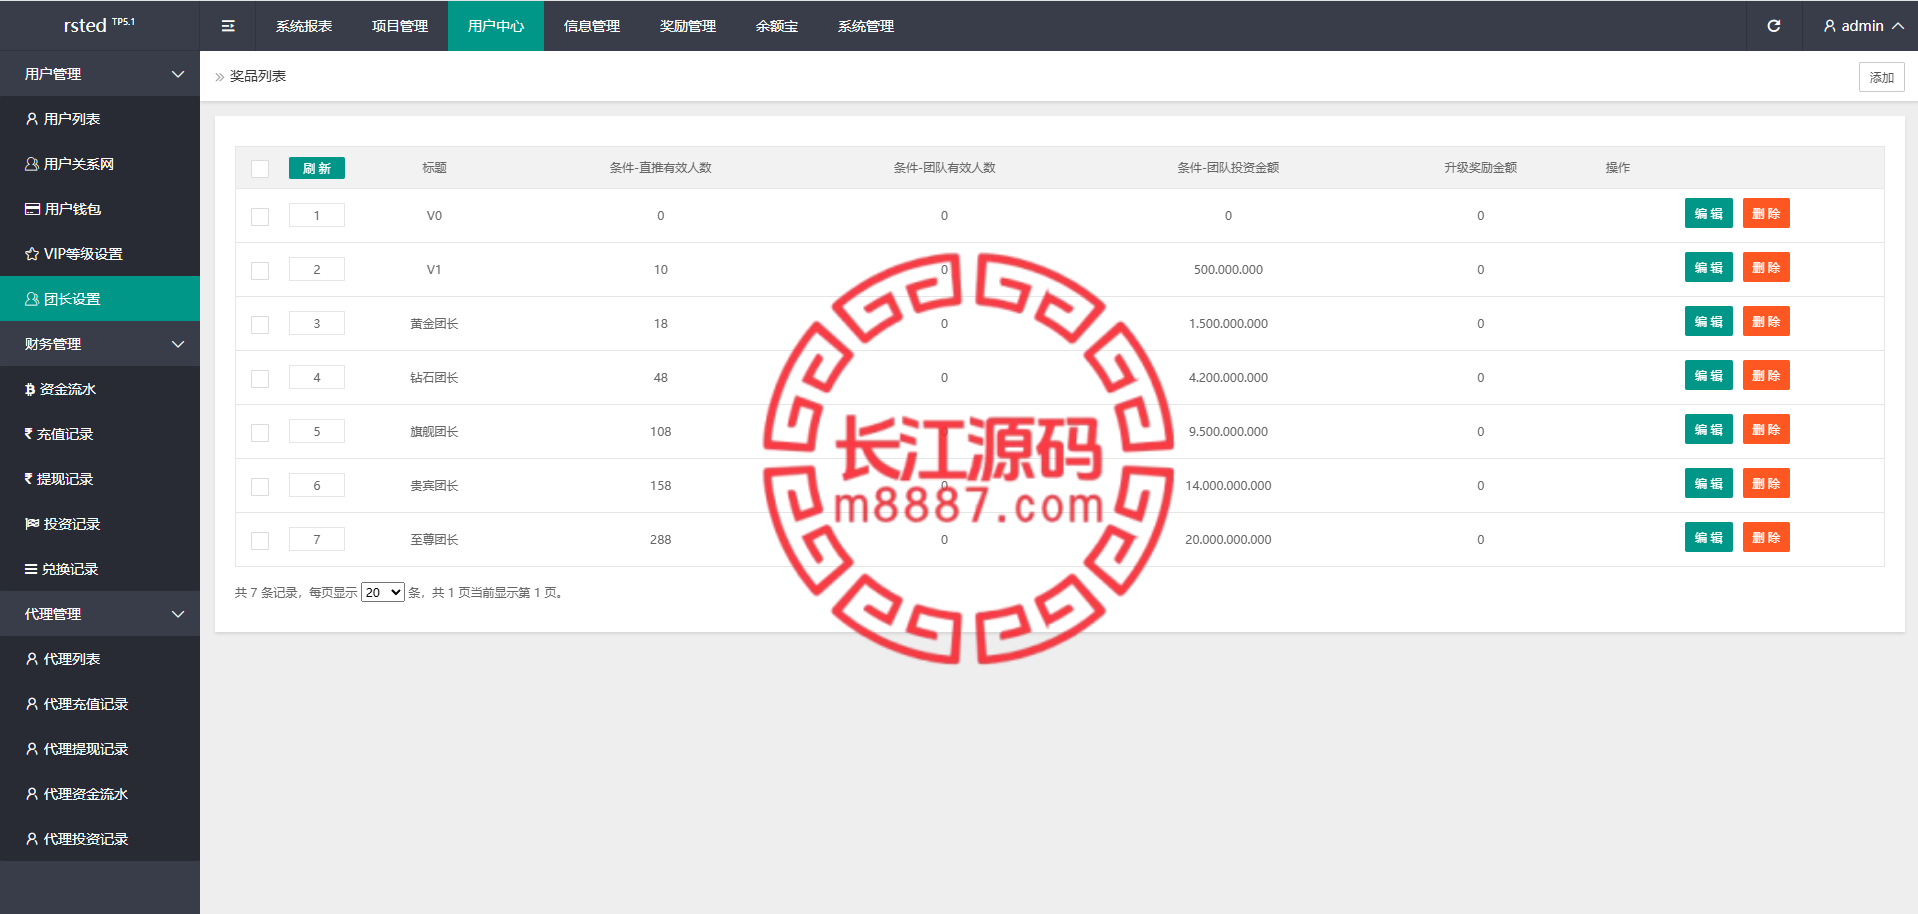1918x914 pixels.
Task: Delete the 钻石团长 row
Action: (1766, 376)
